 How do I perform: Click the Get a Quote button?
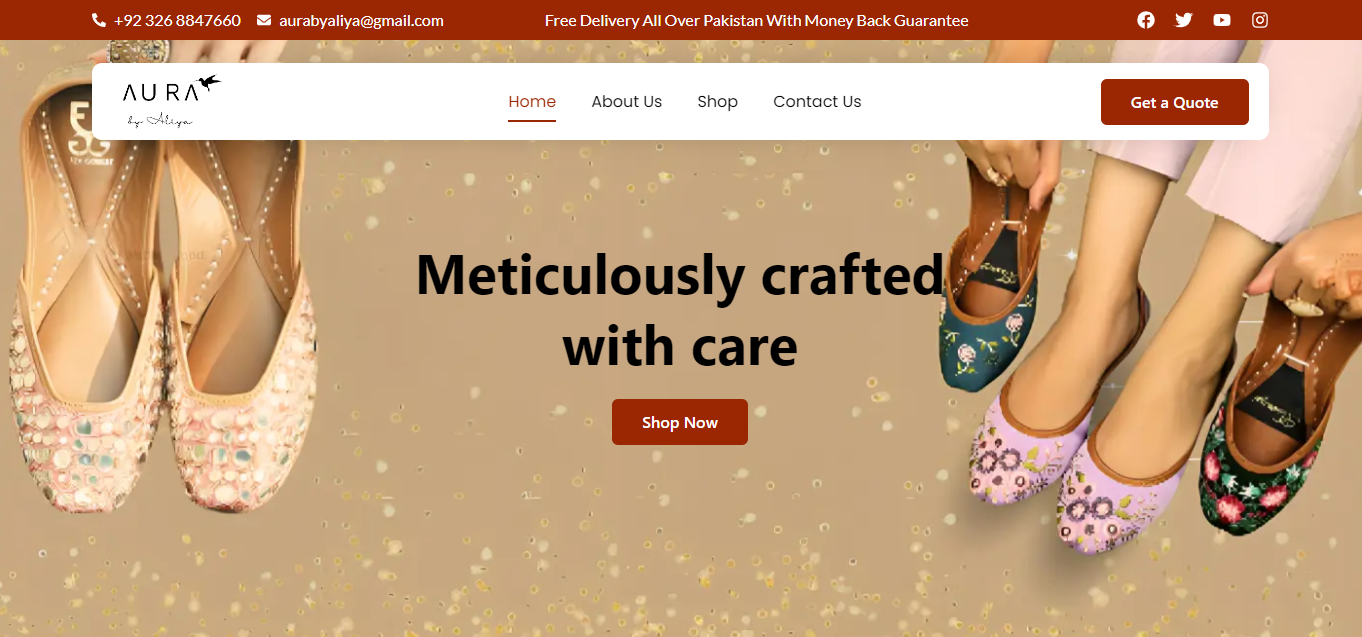(1174, 102)
